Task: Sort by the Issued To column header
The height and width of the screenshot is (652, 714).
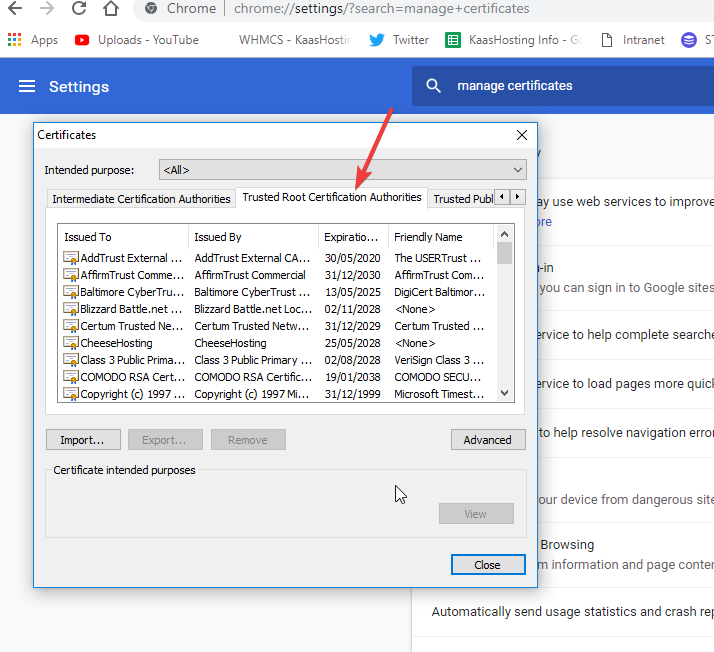Action: tap(122, 237)
